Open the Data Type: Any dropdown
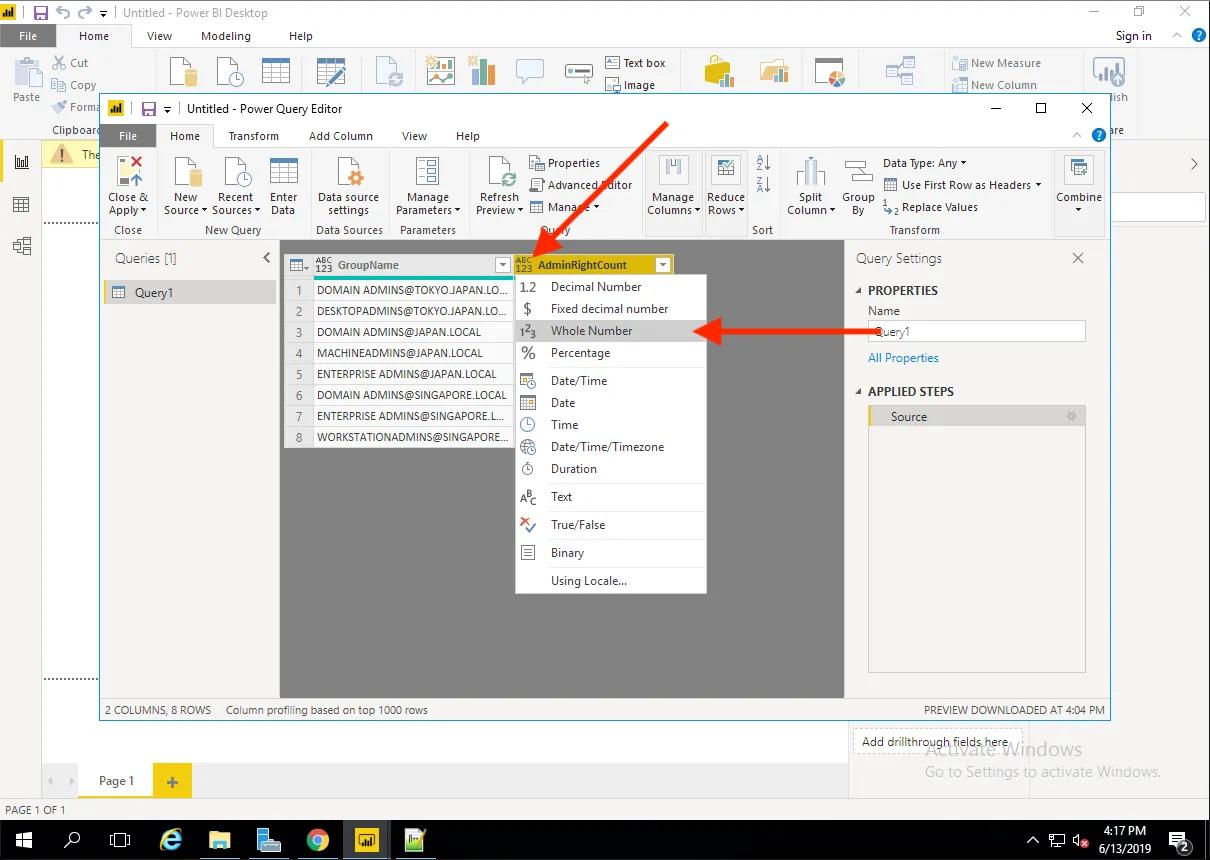This screenshot has height=860, width=1210. [x=925, y=163]
